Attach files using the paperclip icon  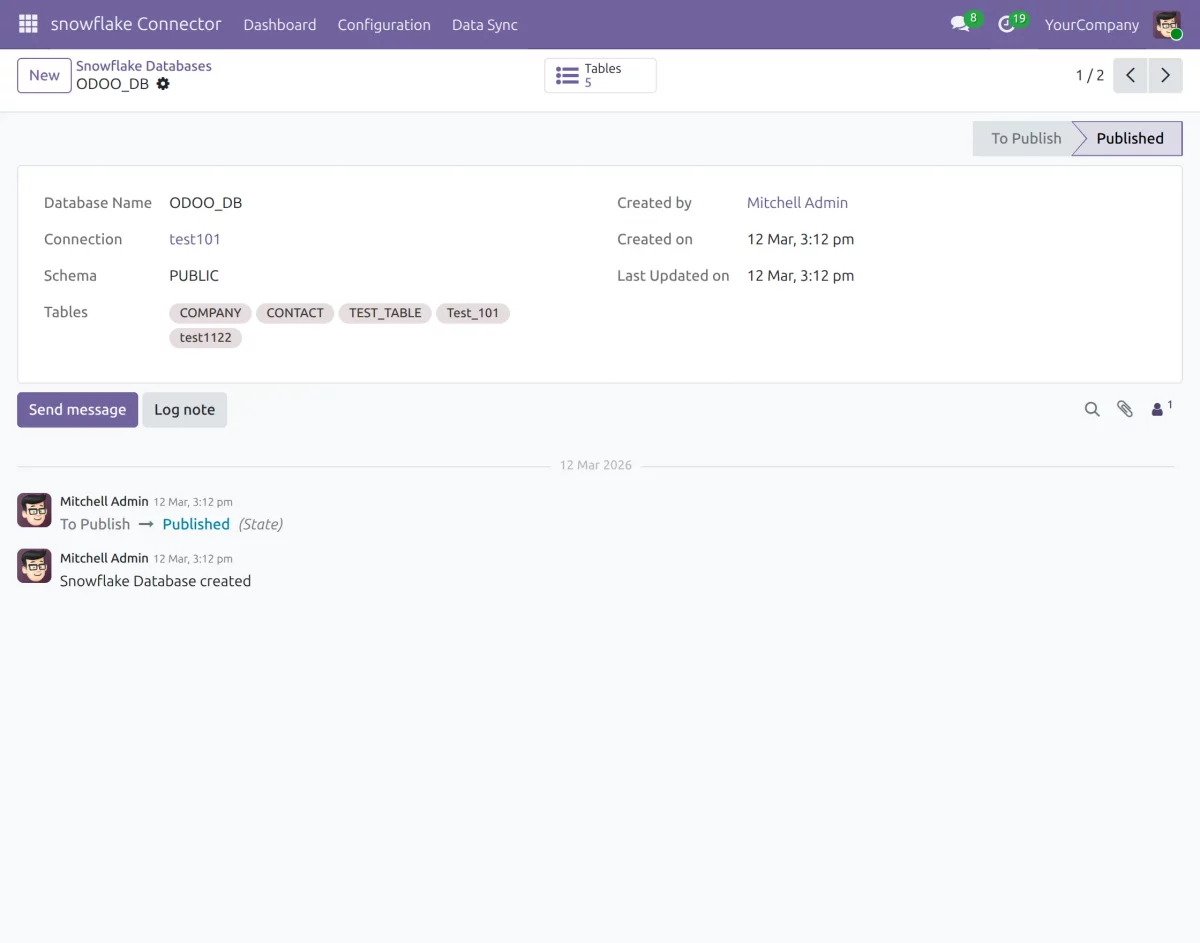1125,409
